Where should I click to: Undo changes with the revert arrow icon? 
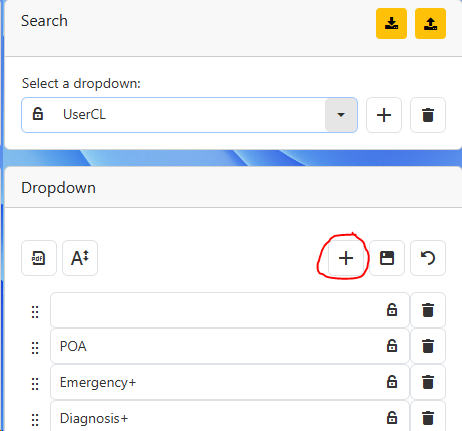428,258
